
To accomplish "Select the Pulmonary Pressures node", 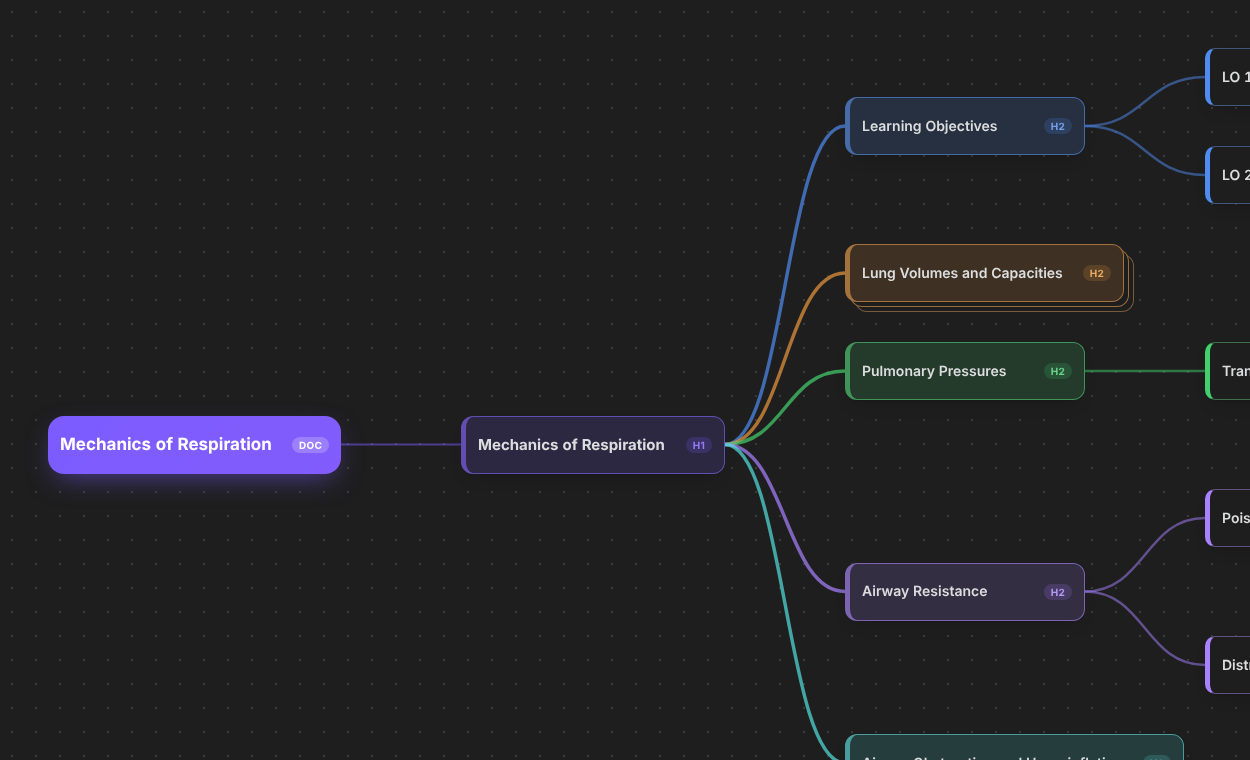I will tap(965, 371).
